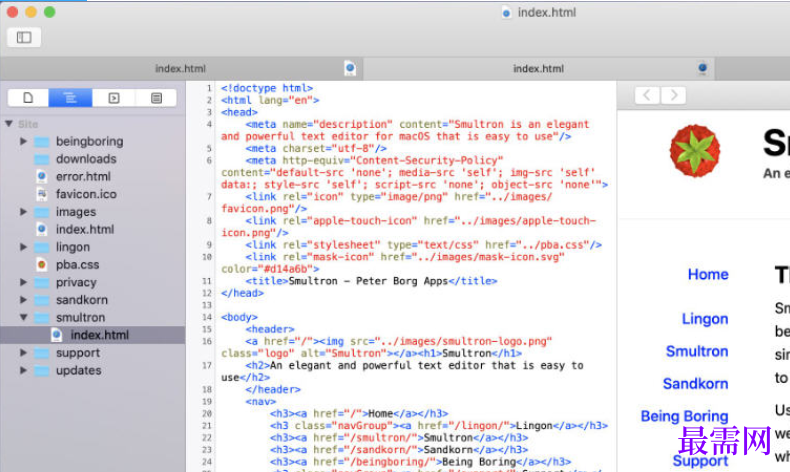This screenshot has height=472, width=790.
Task: Open Lingon link in preview
Action: [705, 319]
